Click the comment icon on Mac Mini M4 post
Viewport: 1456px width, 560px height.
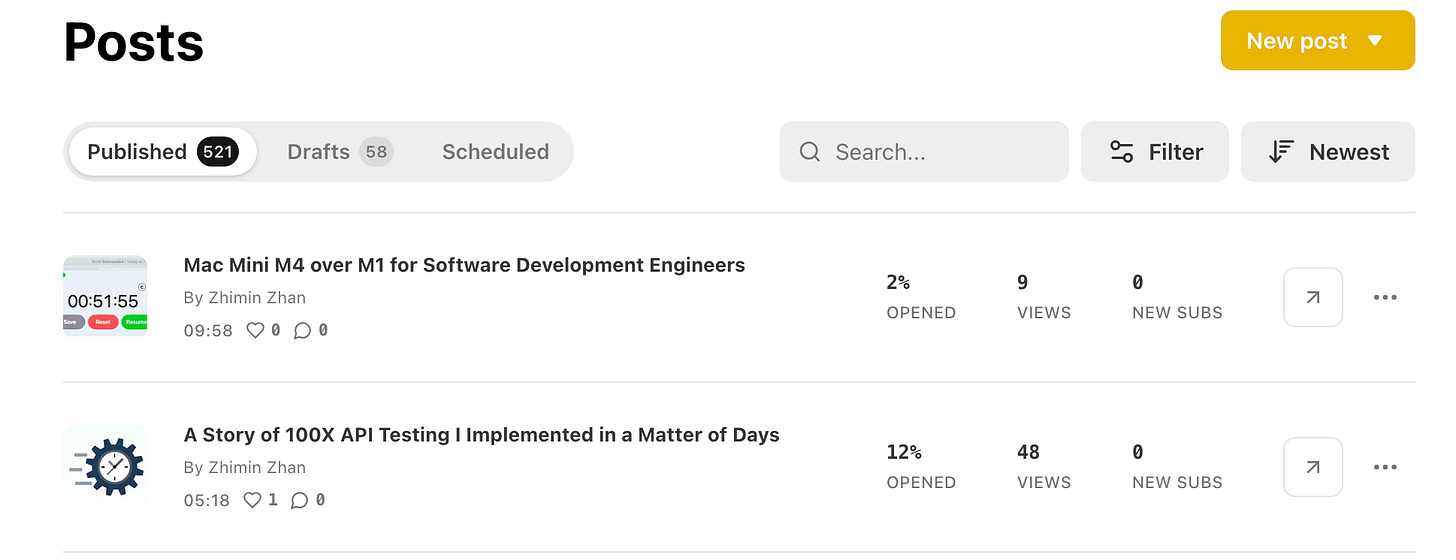[x=302, y=330]
